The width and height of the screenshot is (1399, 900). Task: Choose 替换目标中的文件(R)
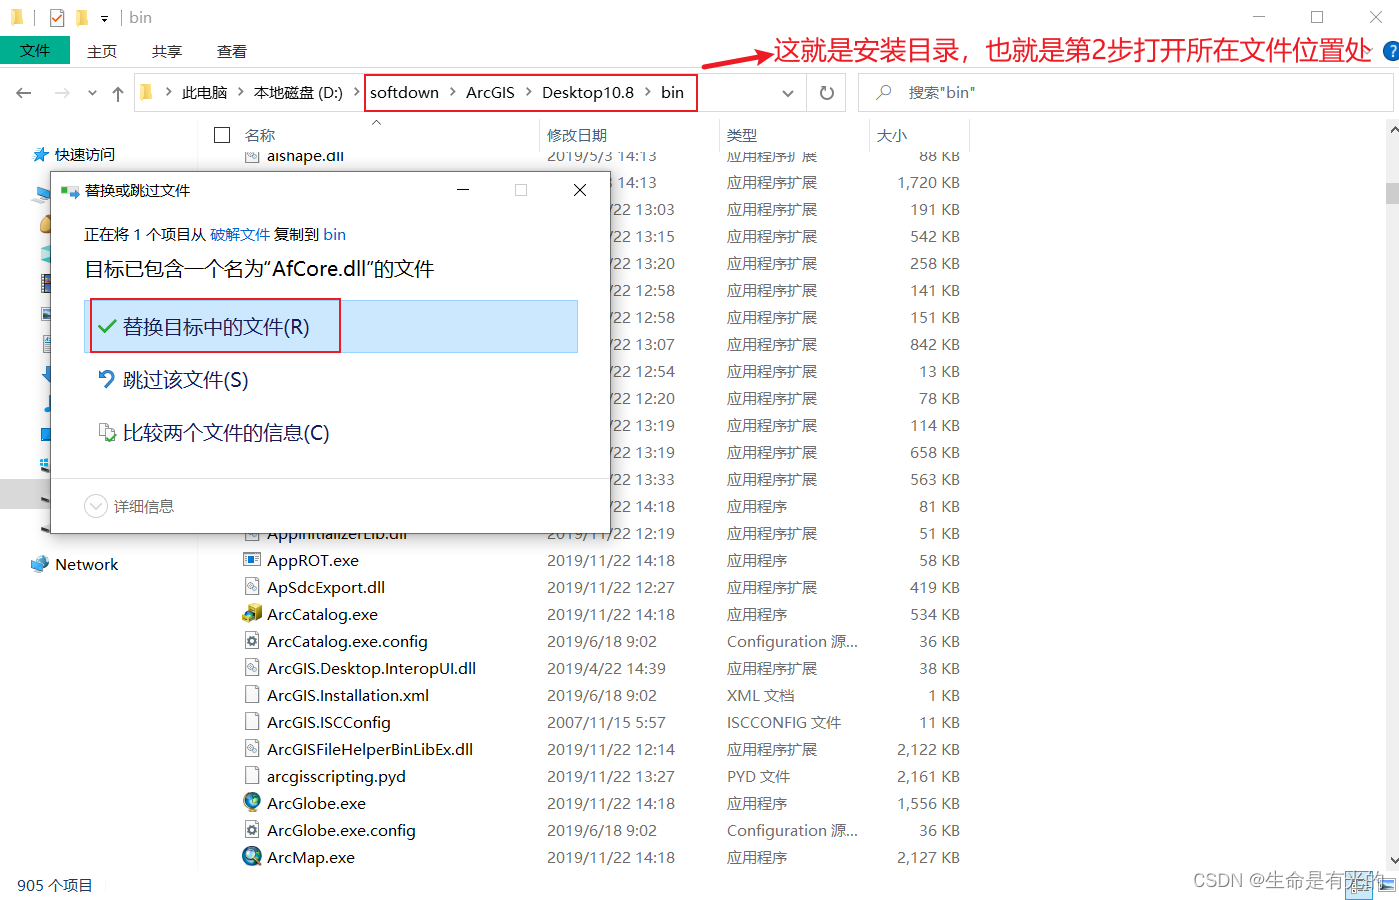click(x=331, y=327)
